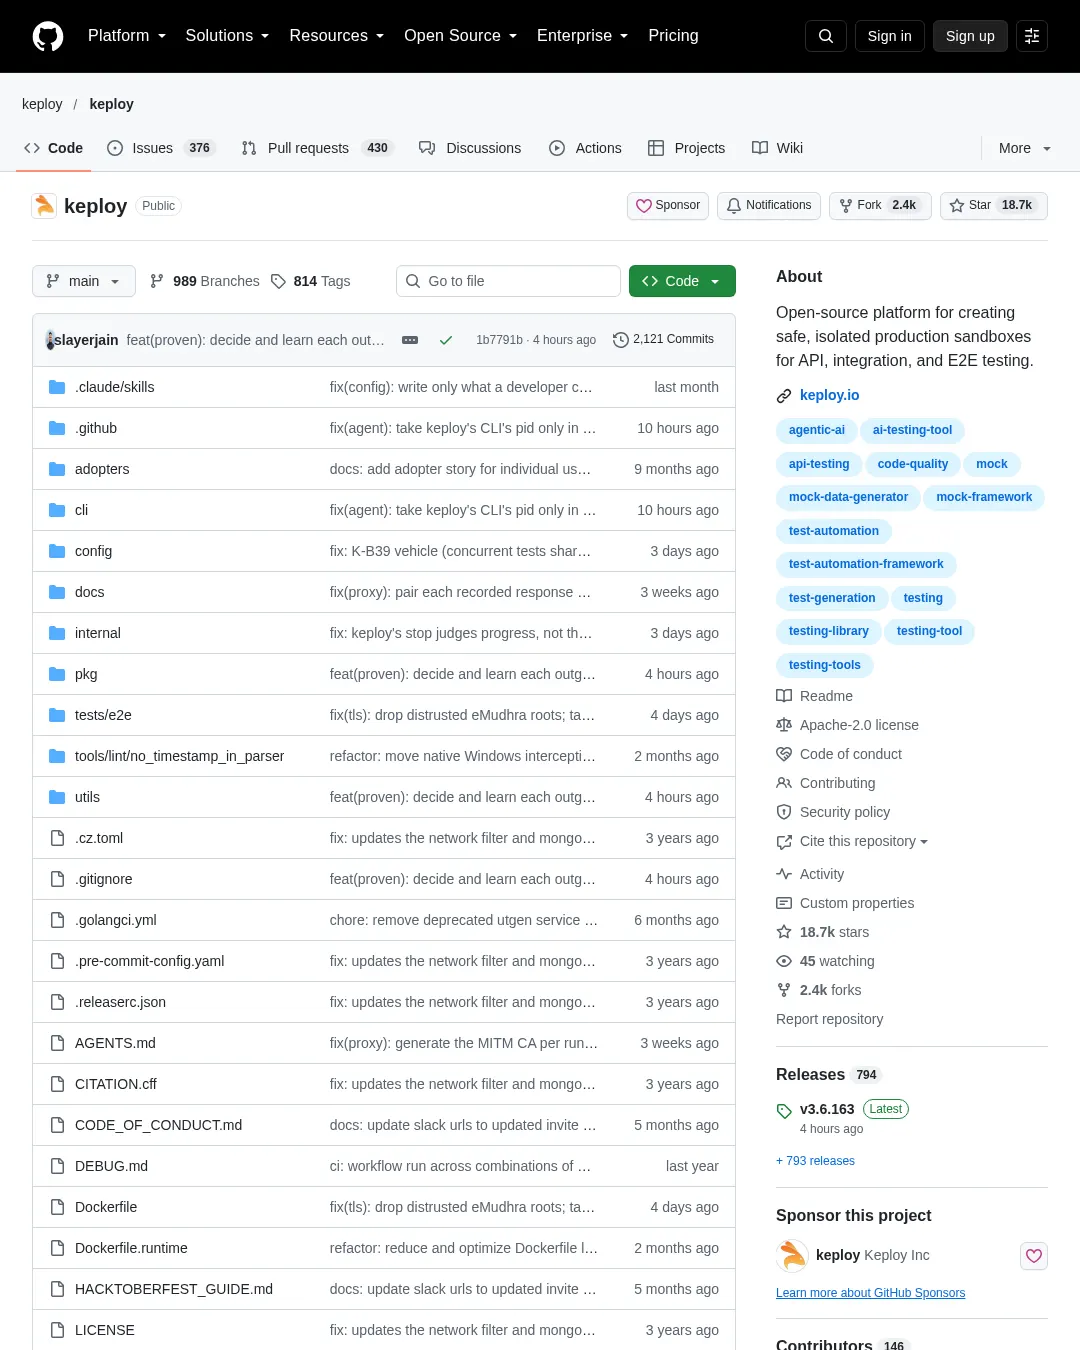View the green checkmark build status
1080x1350 pixels.
(446, 340)
